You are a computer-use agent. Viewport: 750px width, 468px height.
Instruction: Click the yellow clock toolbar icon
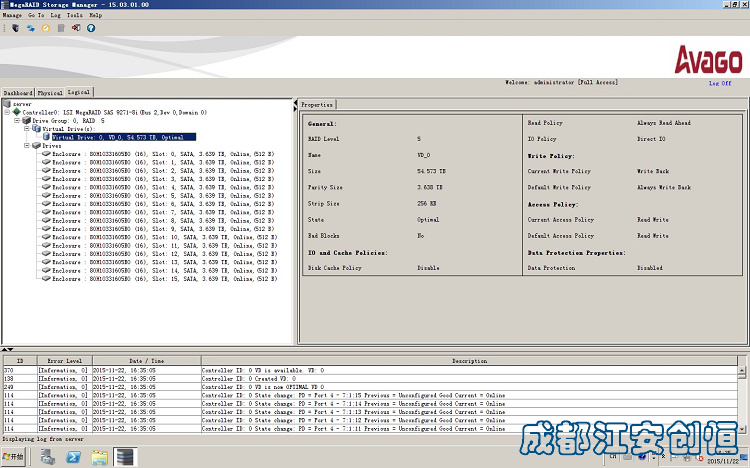[46, 28]
